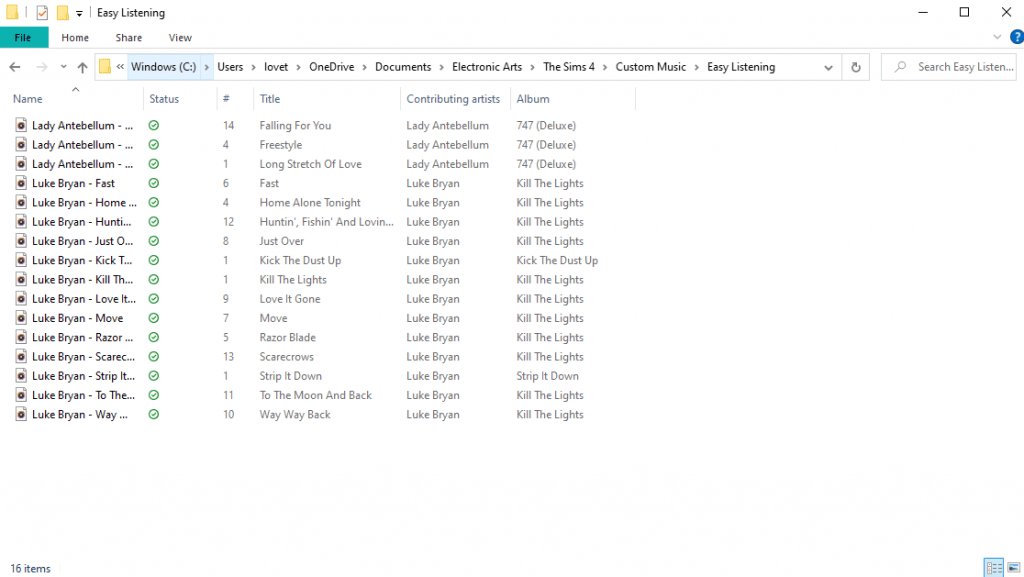Navigate to lovet in address bar
Screen dimensions: 1024x577
click(276, 67)
